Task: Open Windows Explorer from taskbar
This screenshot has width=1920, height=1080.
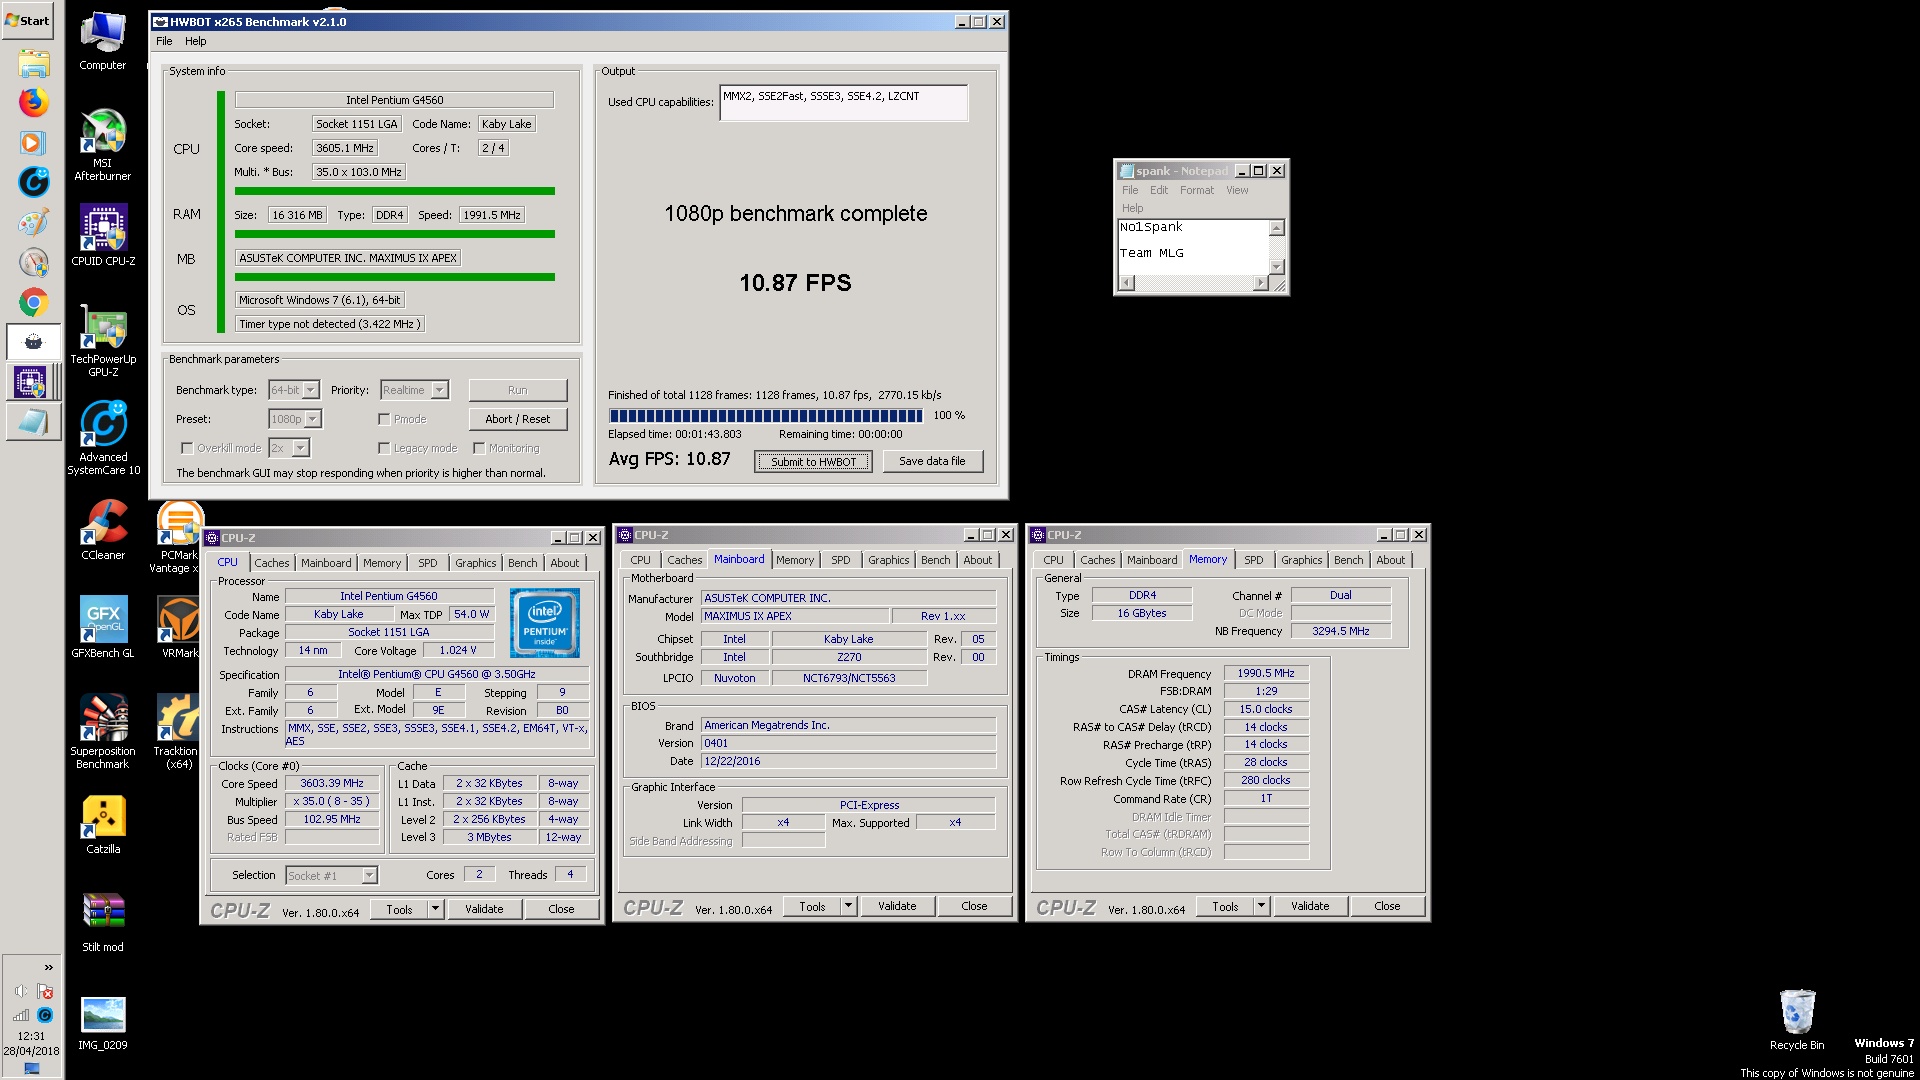Action: (33, 63)
